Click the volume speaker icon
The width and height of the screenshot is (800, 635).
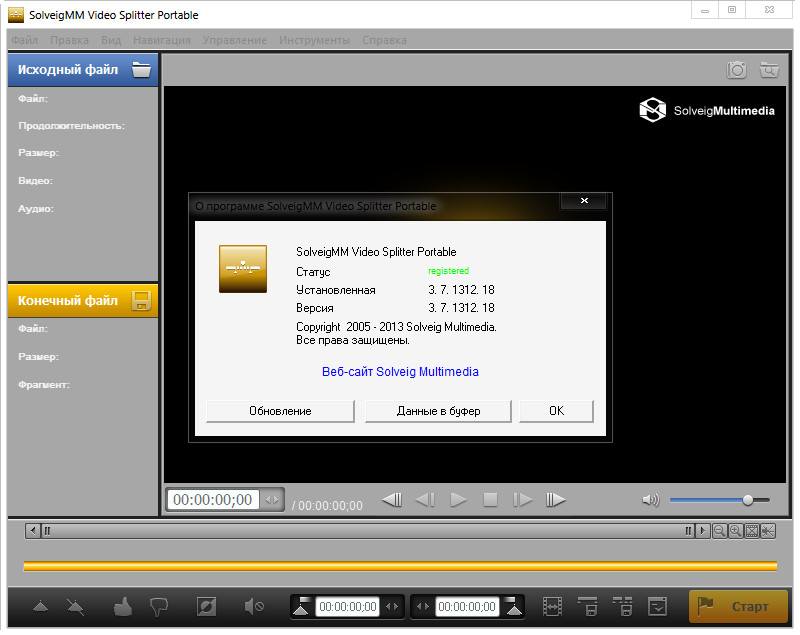pos(651,500)
